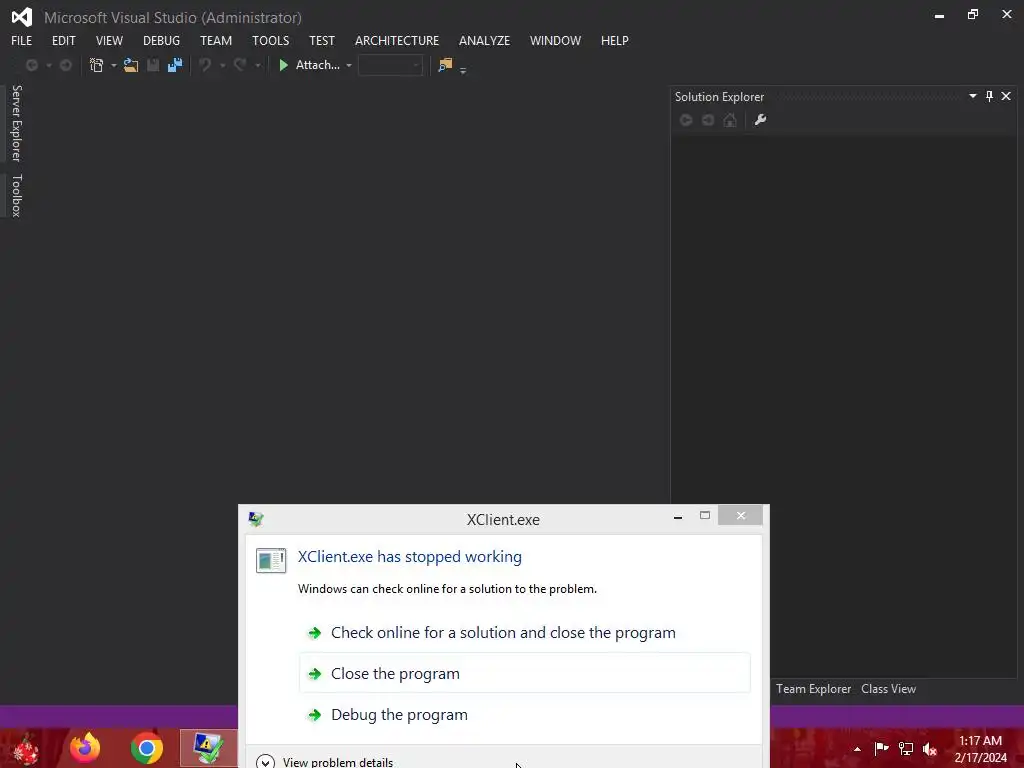Open the TOOLS menu
Viewport: 1024px width, 768px height.
[x=270, y=40]
